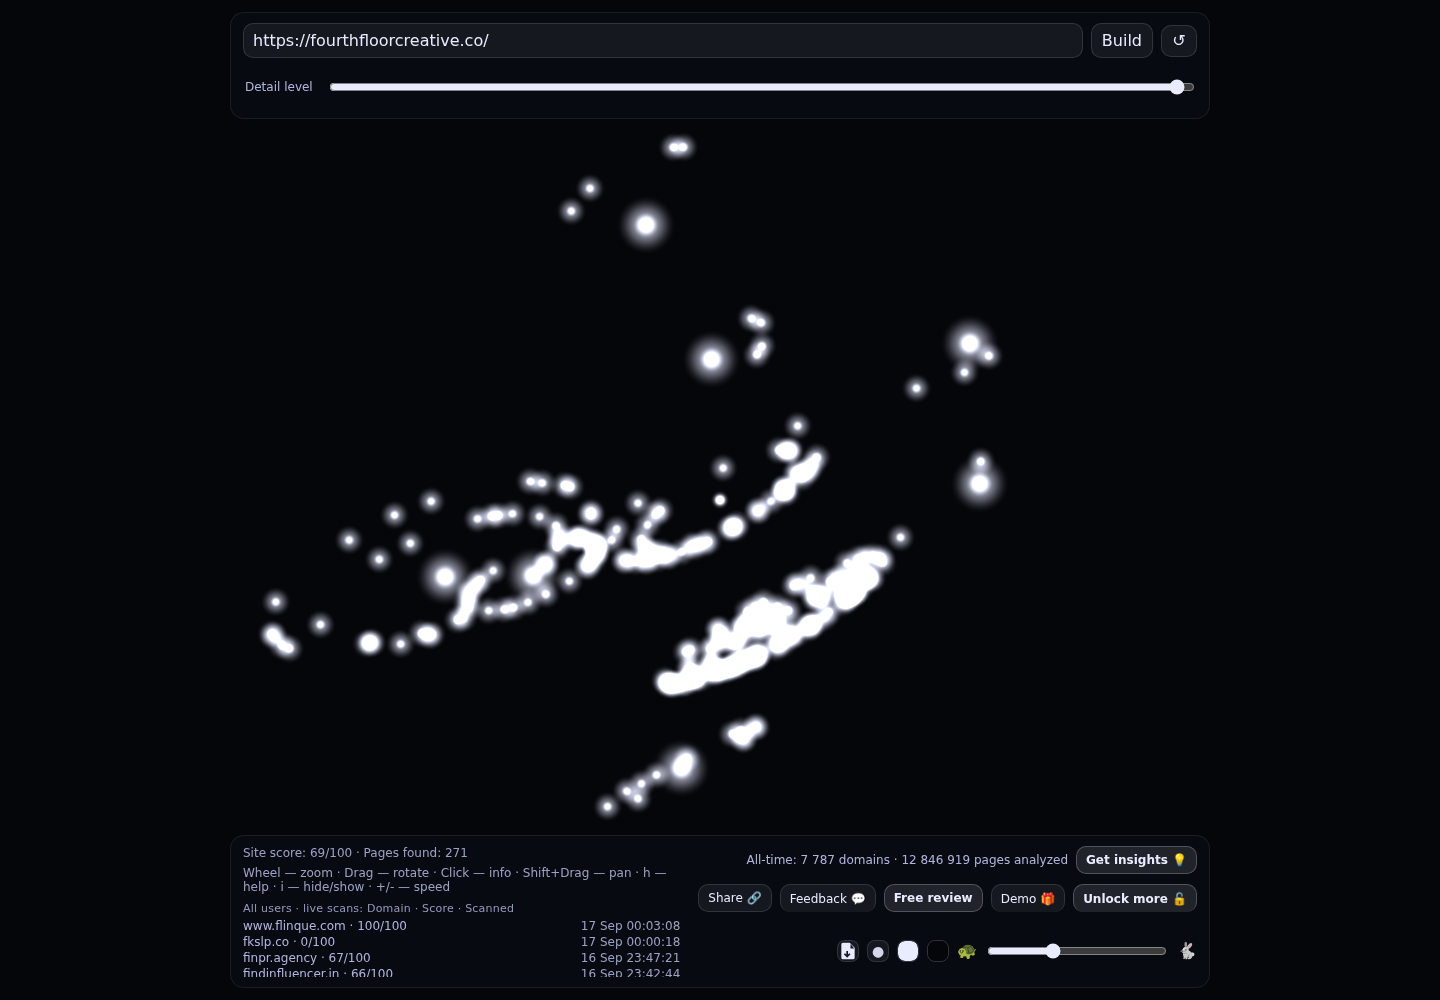The height and width of the screenshot is (1000, 1440).
Task: Click the timestamp 17 Sep 00:03:08
Action: (x=630, y=926)
